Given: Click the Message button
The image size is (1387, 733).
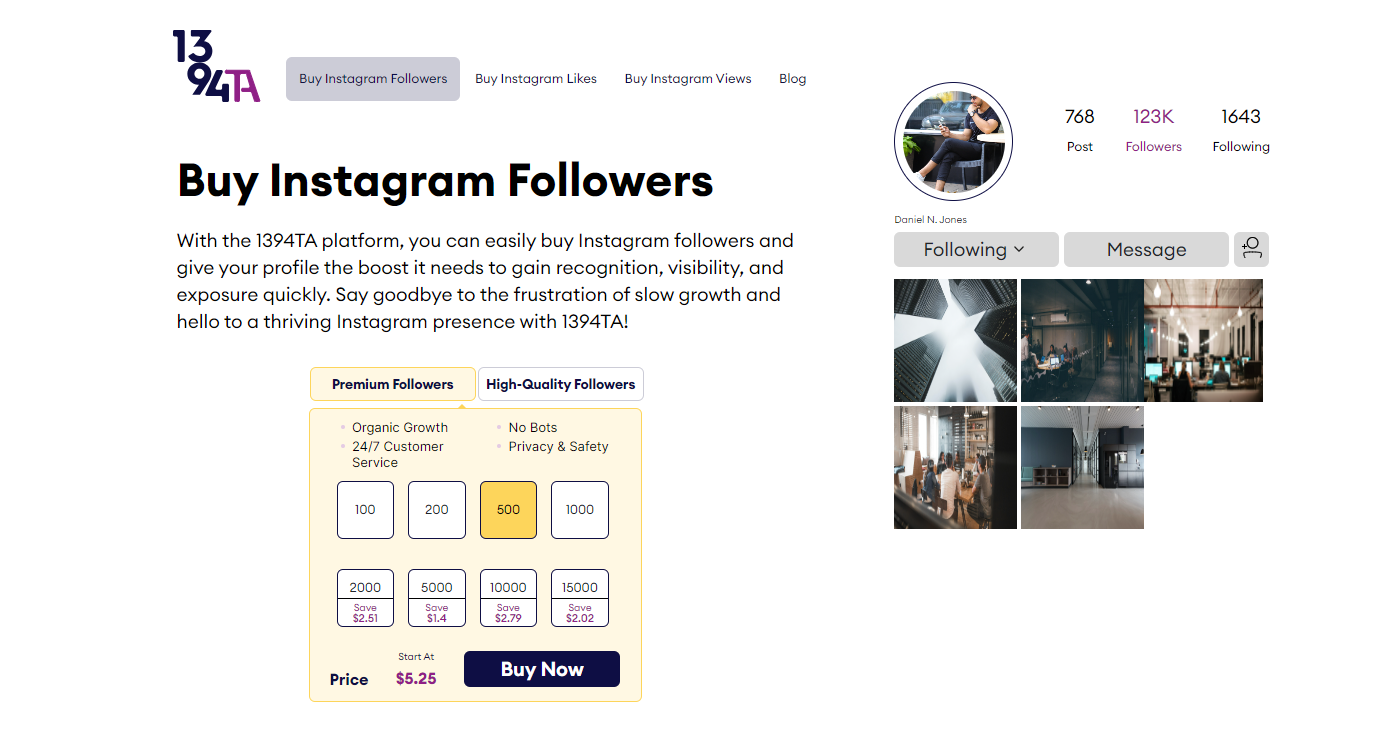Looking at the screenshot, I should (x=1146, y=250).
